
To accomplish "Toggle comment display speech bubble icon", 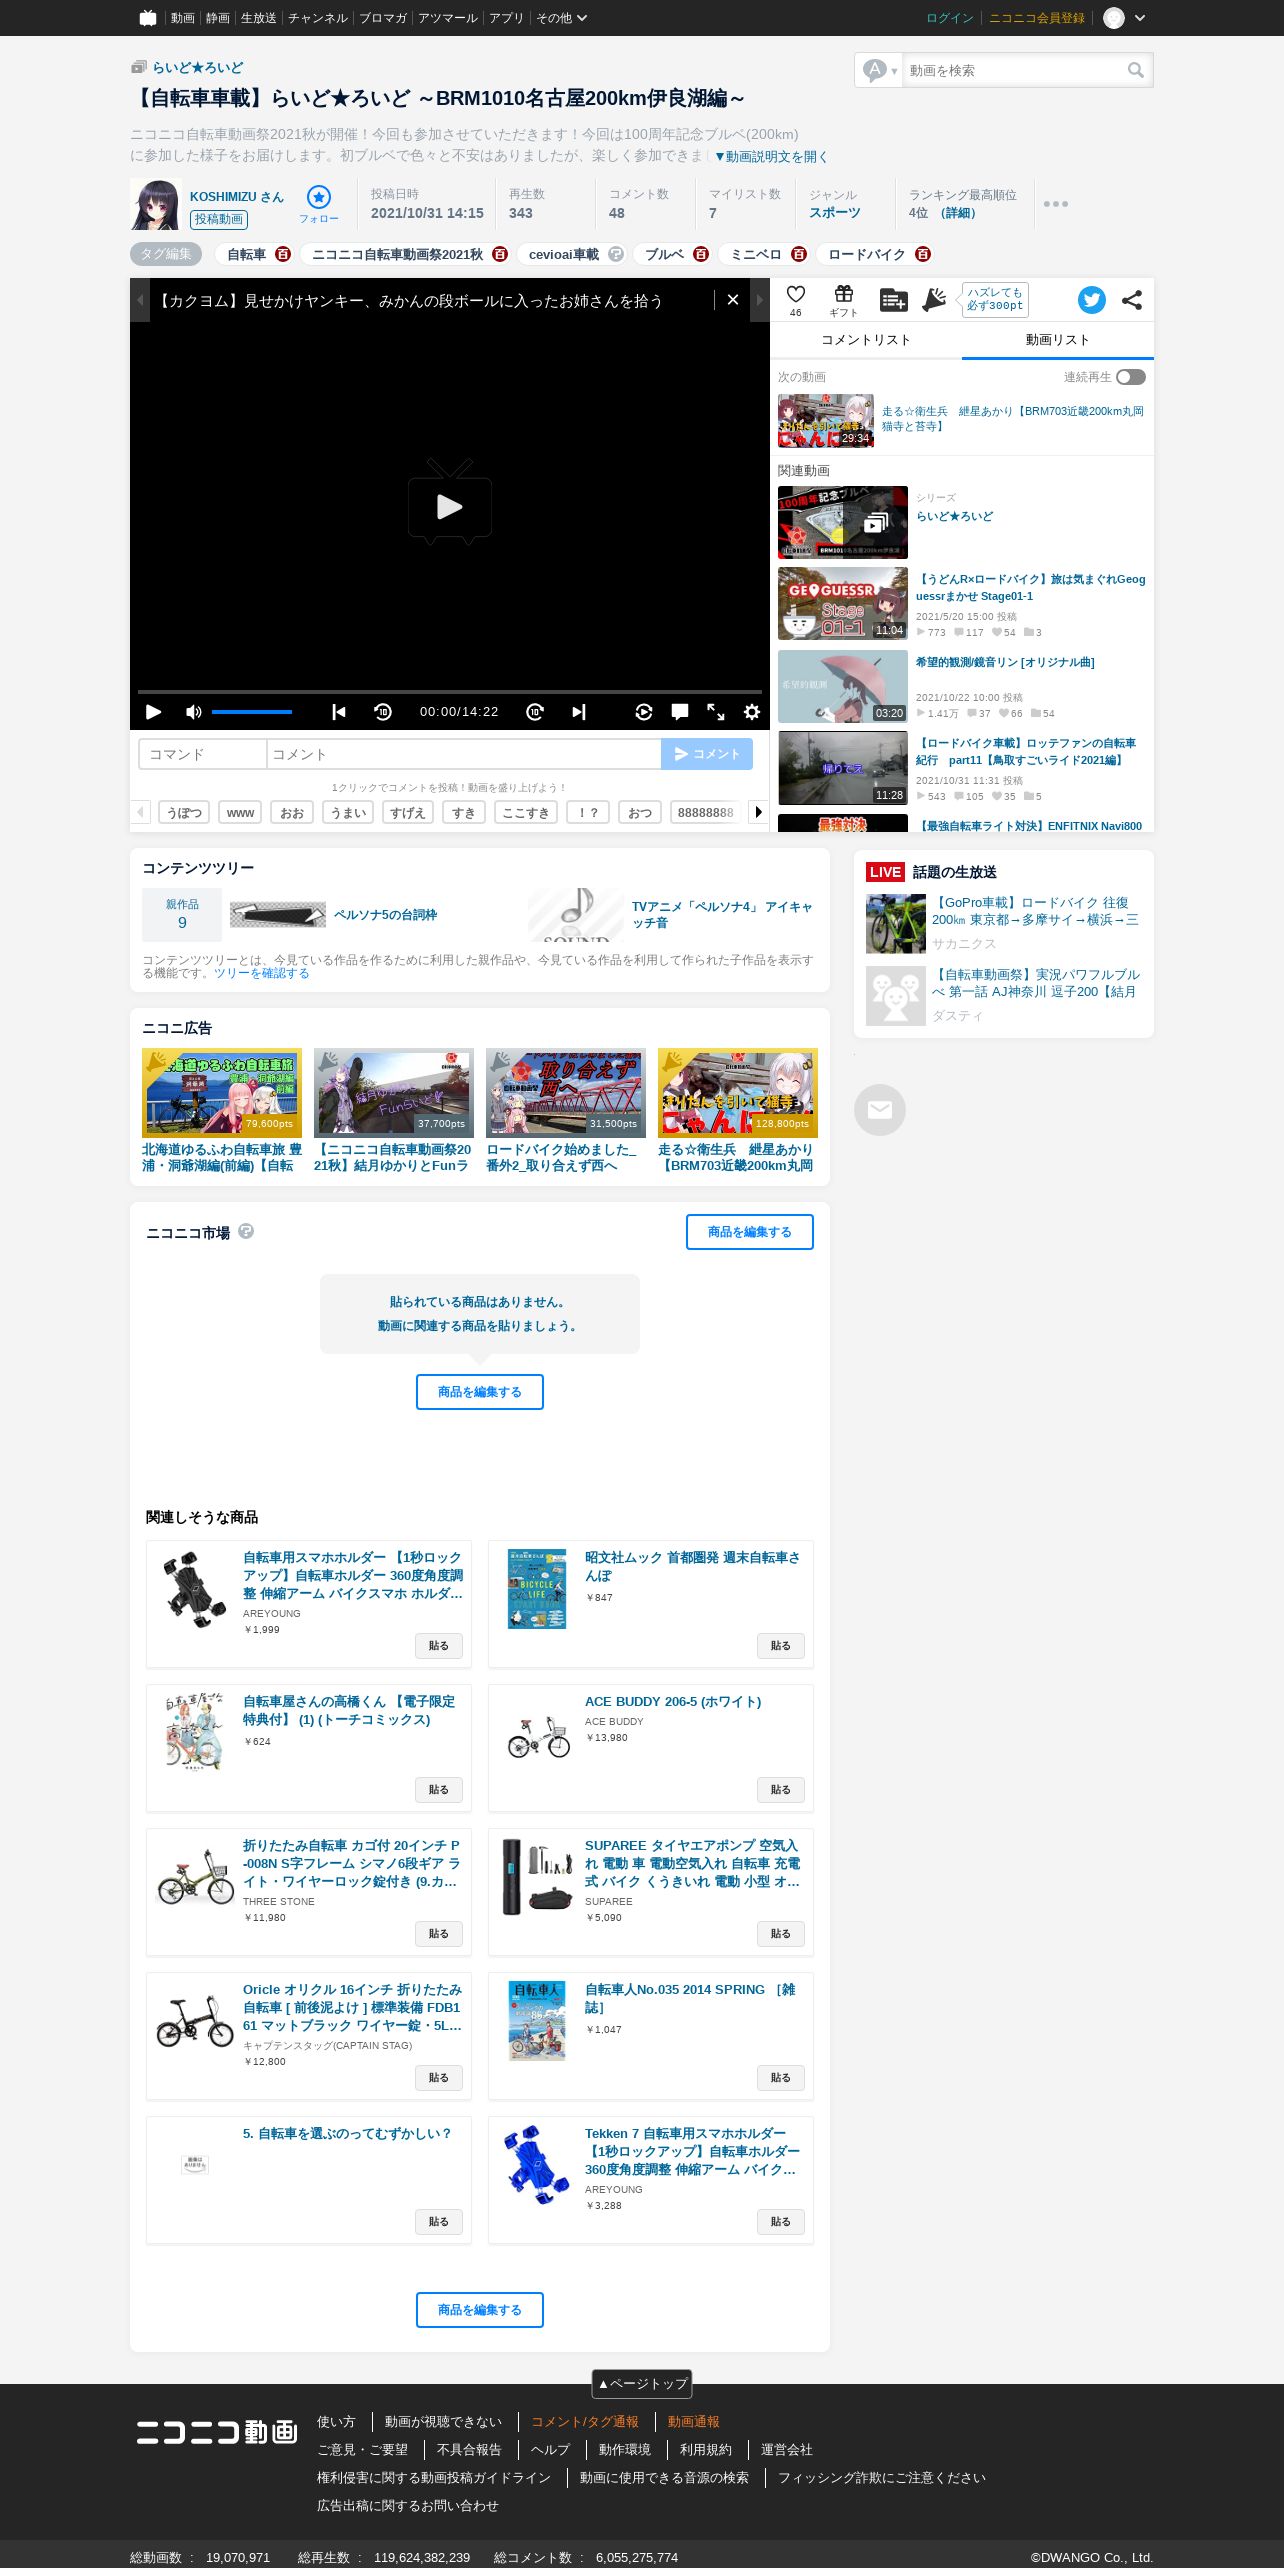I will click(680, 712).
